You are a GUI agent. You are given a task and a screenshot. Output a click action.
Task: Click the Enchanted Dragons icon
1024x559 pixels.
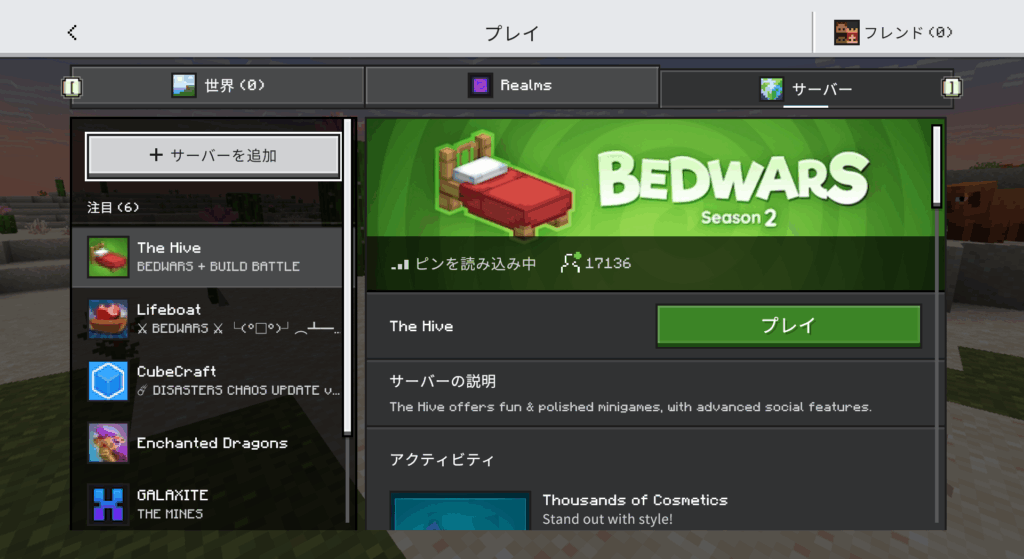click(108, 443)
